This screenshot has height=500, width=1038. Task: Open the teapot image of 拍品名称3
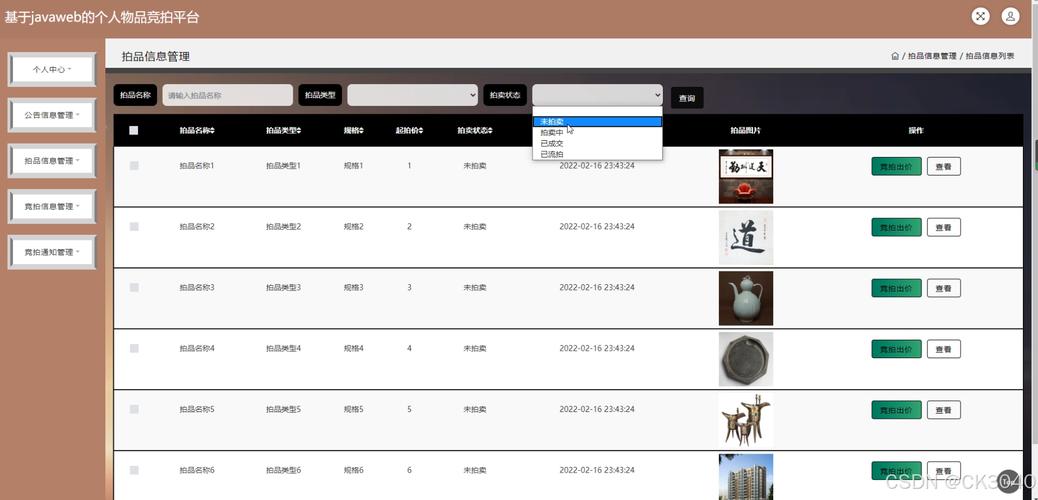(745, 298)
